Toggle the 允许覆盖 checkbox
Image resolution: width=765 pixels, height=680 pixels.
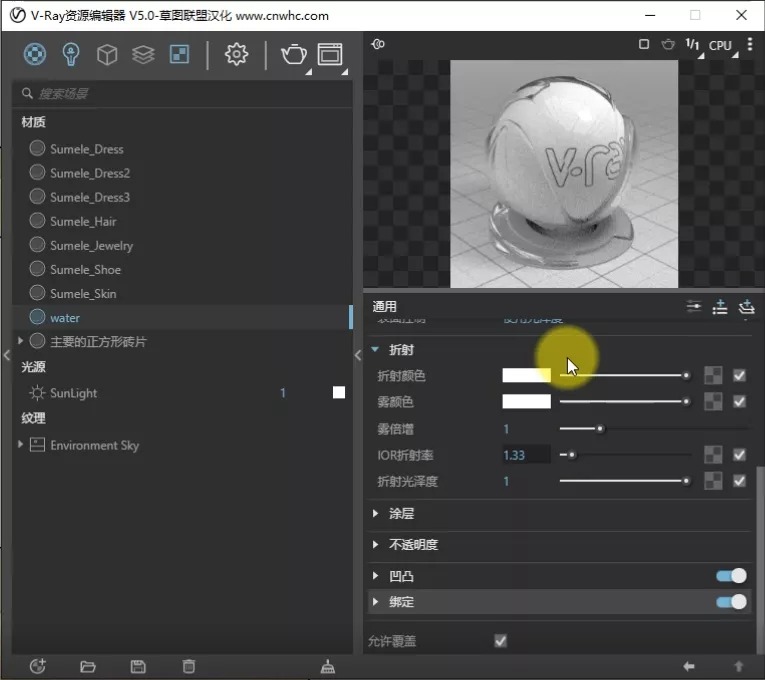coord(501,640)
